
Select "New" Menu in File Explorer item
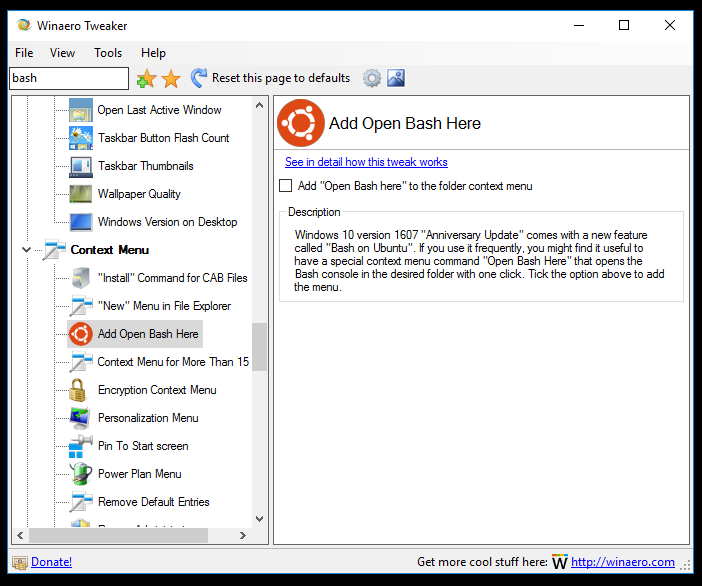tap(164, 306)
